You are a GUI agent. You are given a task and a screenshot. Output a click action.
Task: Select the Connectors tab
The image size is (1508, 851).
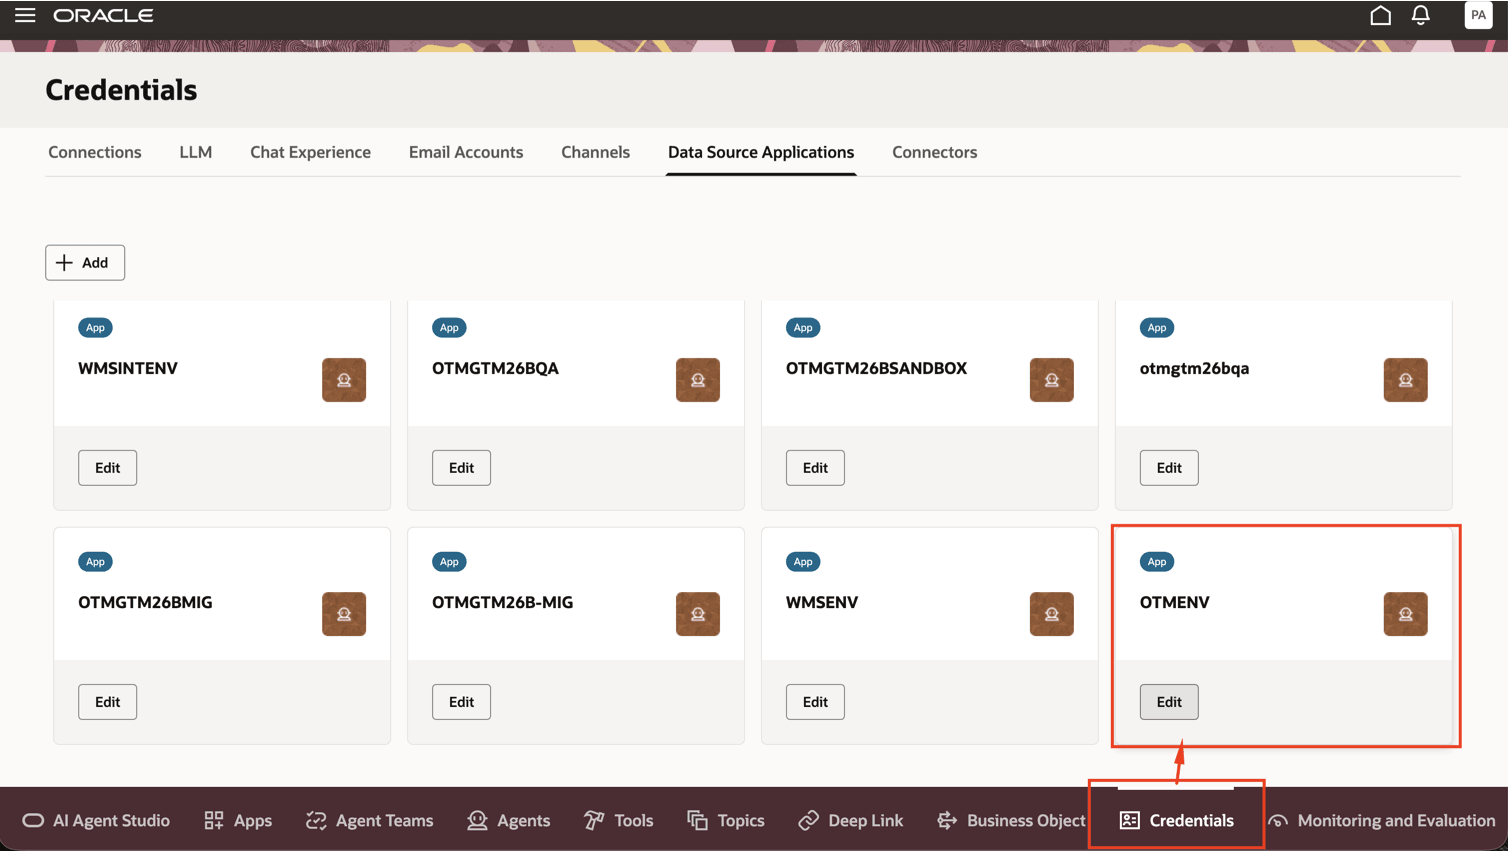click(x=934, y=152)
